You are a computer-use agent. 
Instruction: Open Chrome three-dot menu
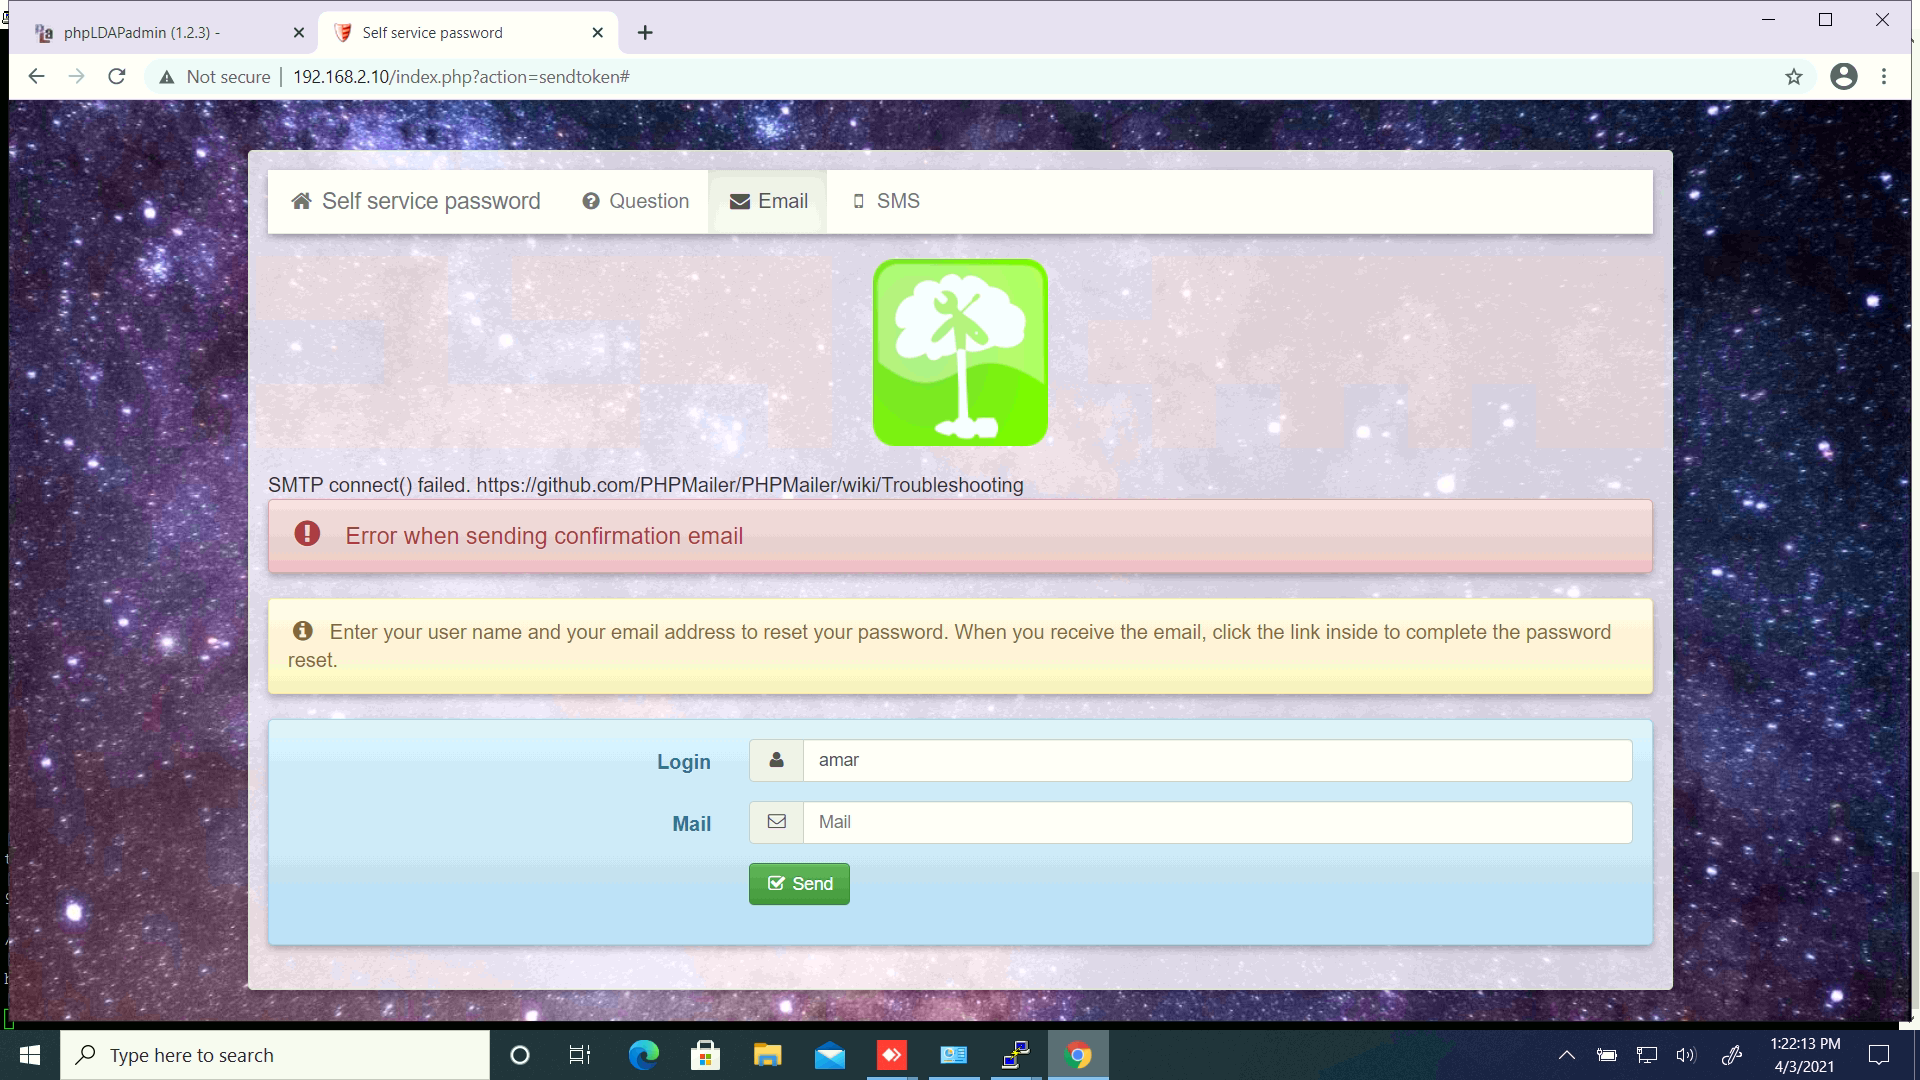click(x=1884, y=77)
